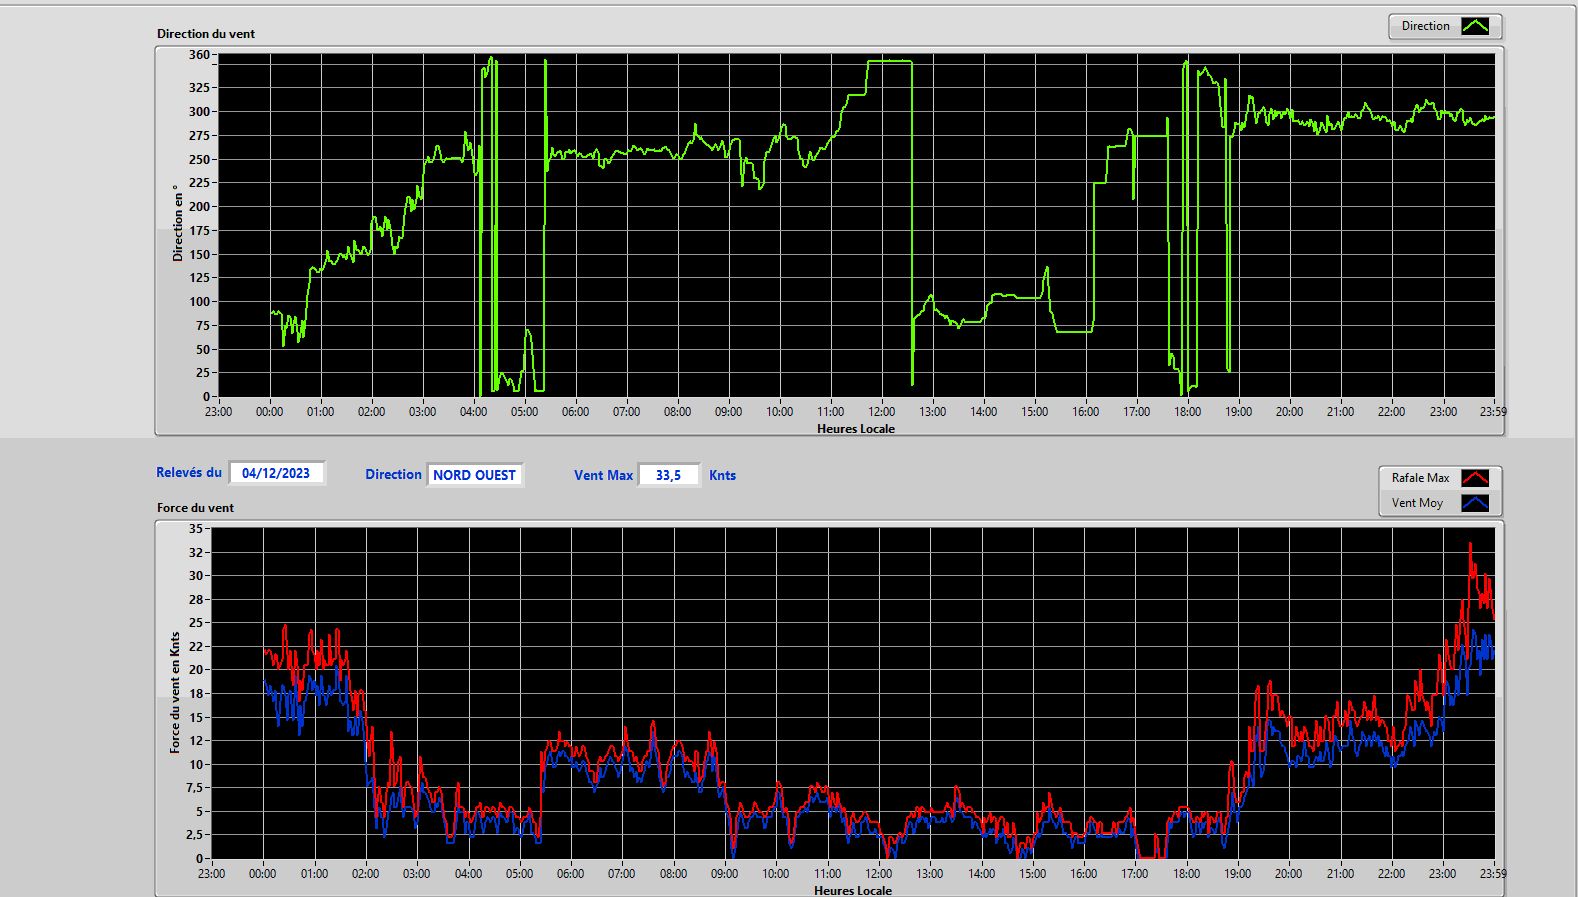The width and height of the screenshot is (1578, 897).
Task: Click the 'Force du vent' chart title
Action: [195, 508]
